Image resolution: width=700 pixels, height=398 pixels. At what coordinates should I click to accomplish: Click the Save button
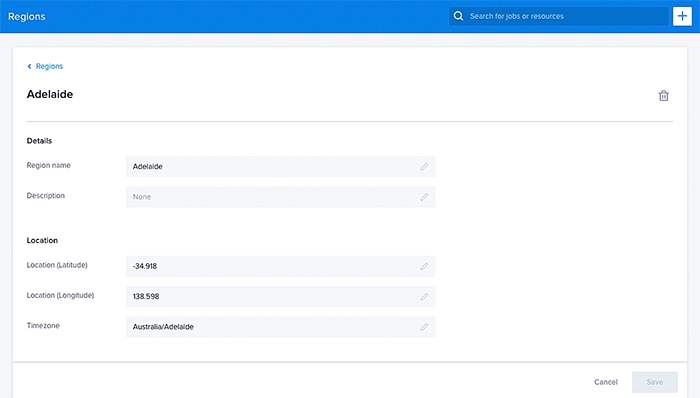coord(654,382)
